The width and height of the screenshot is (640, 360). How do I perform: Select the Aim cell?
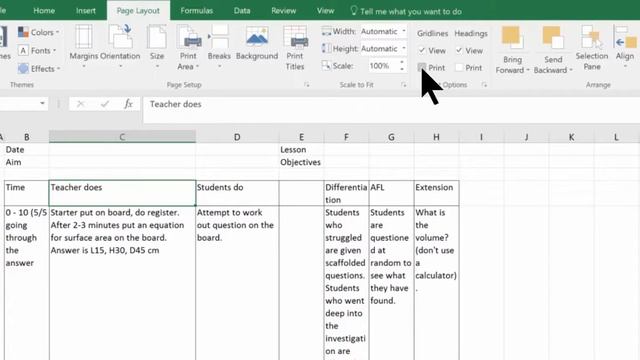click(x=27, y=162)
